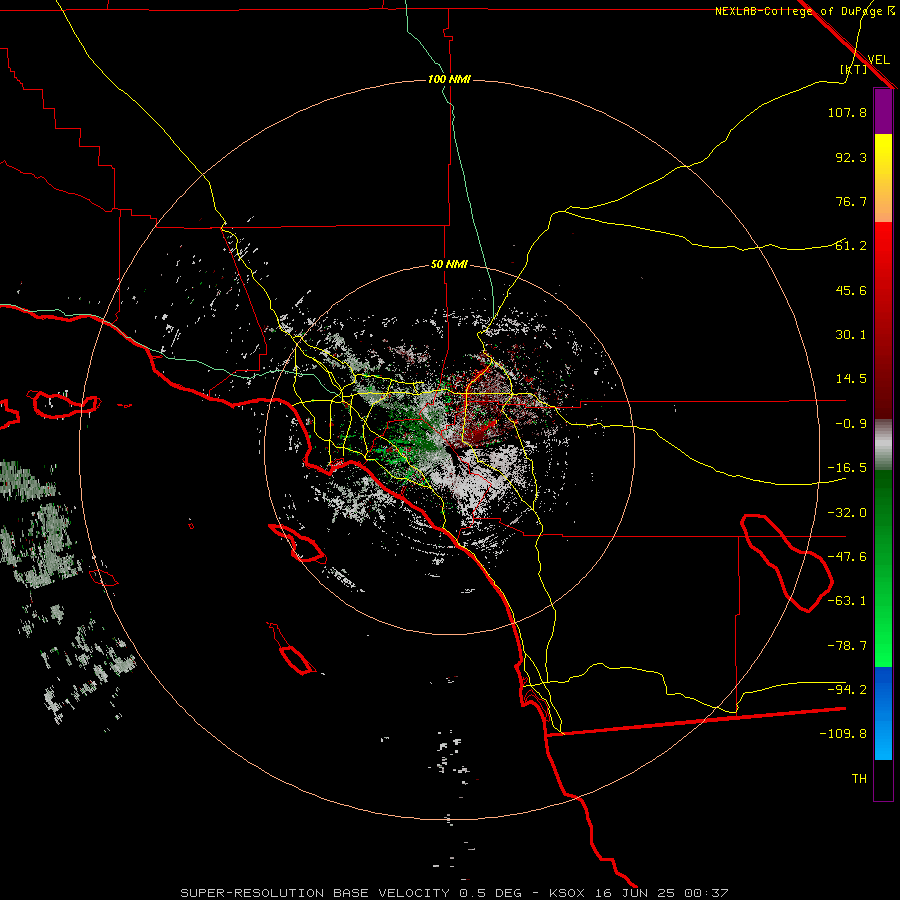Screen dimensions: 900x900
Task: Click the gray near-zero segment of the color bar
Action: 883,445
